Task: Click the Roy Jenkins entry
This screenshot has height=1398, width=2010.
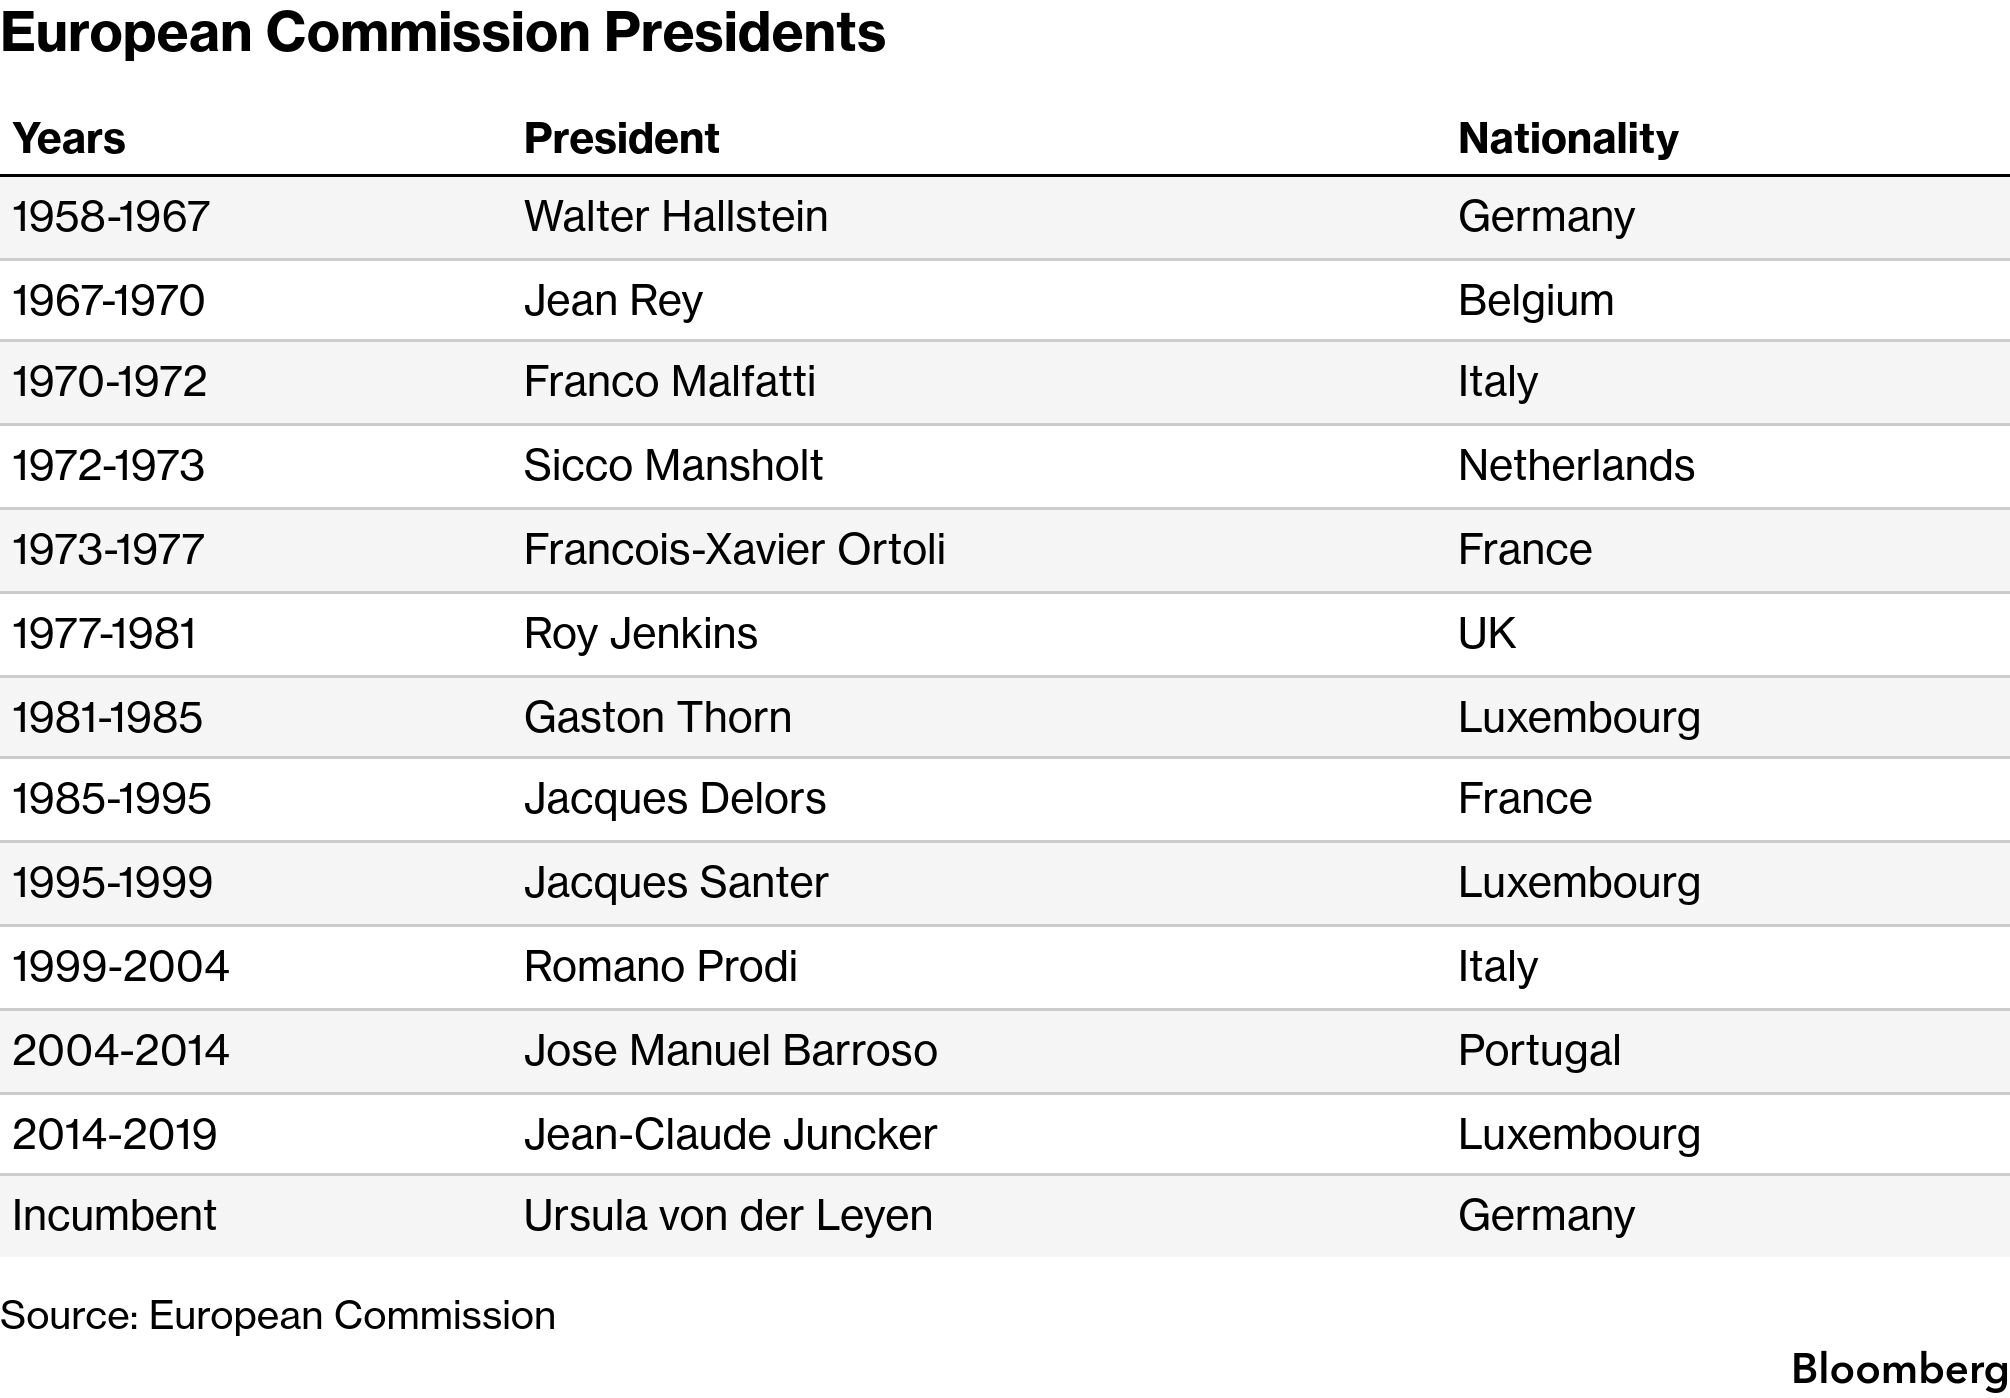Action: pos(641,634)
